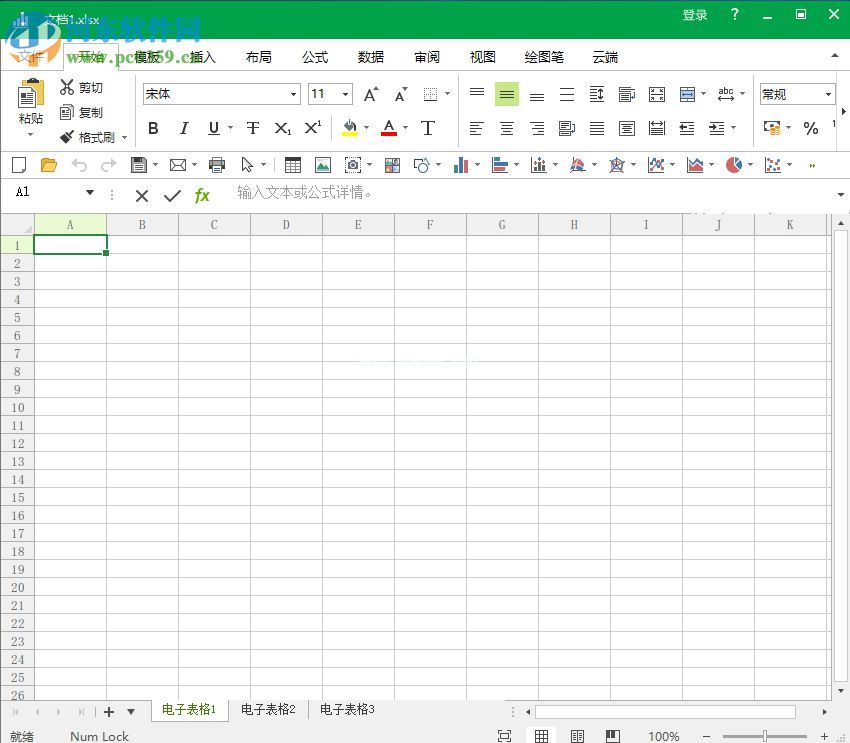Select the Undo arrow icon
This screenshot has width=850, height=743.
tap(78, 164)
